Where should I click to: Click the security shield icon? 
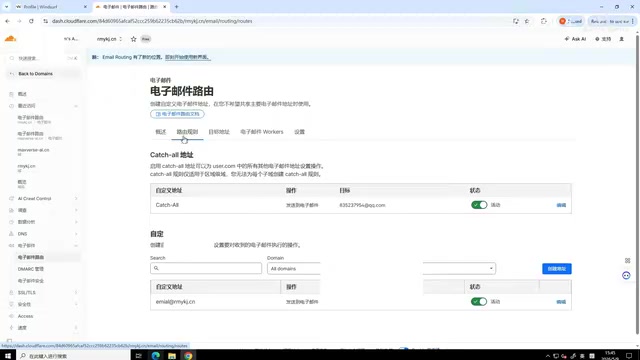pyautogui.click(x=11, y=304)
